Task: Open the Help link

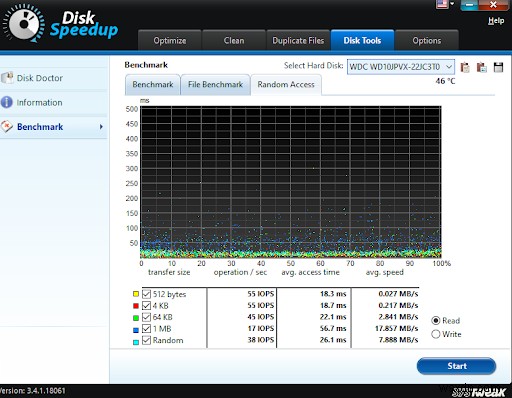Action: point(496,21)
